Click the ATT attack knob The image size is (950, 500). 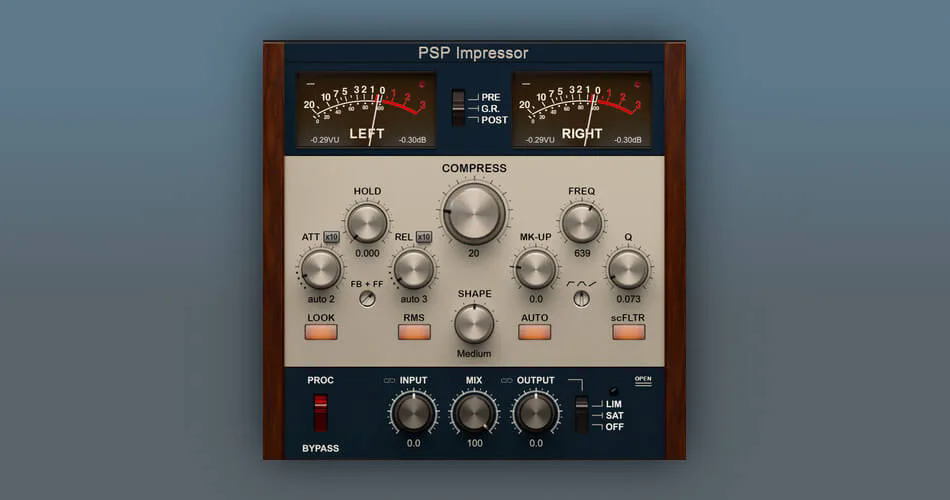[321, 269]
